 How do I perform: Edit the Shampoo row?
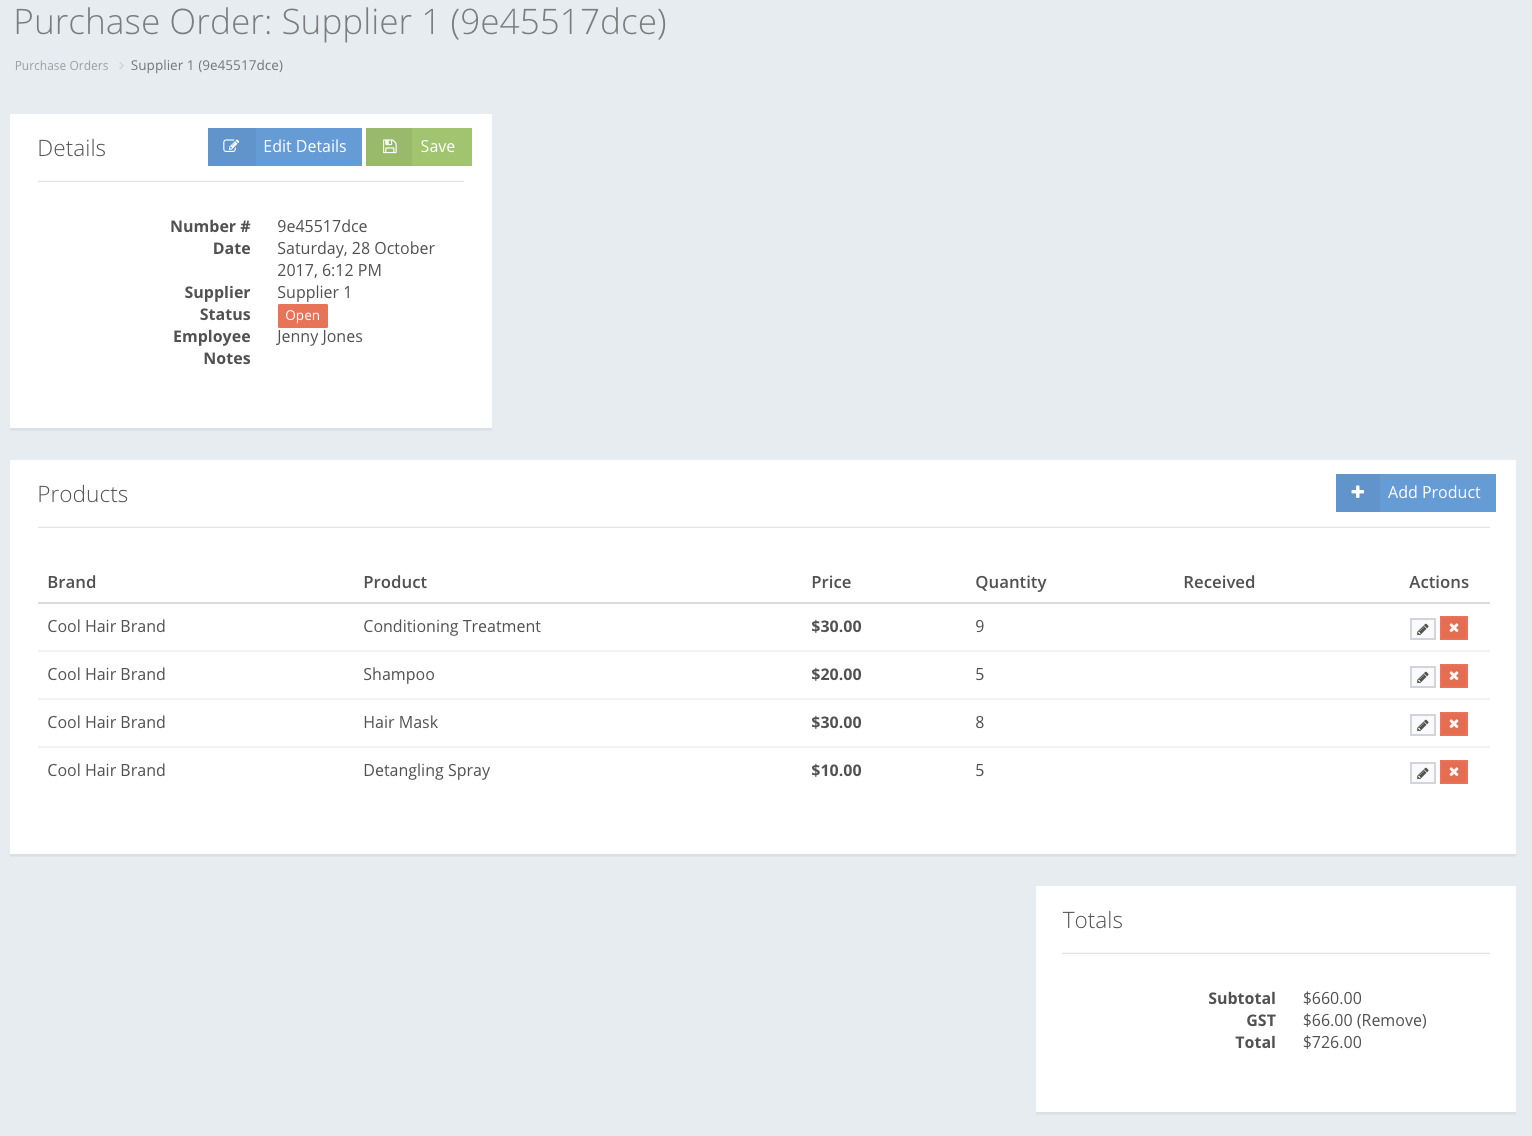(x=1422, y=677)
